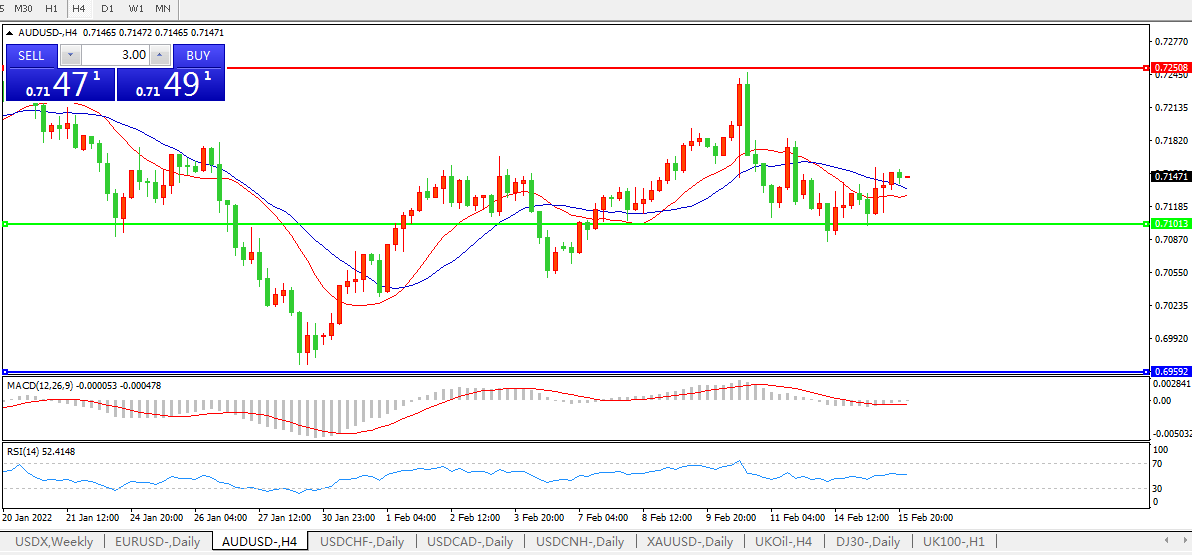Open the XAUUSD-,Daily chart tab
The width and height of the screenshot is (1192, 555).
pyautogui.click(x=689, y=542)
